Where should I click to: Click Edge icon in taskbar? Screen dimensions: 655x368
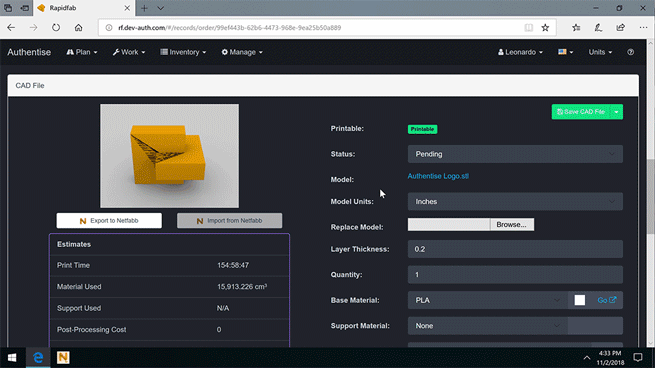point(38,358)
